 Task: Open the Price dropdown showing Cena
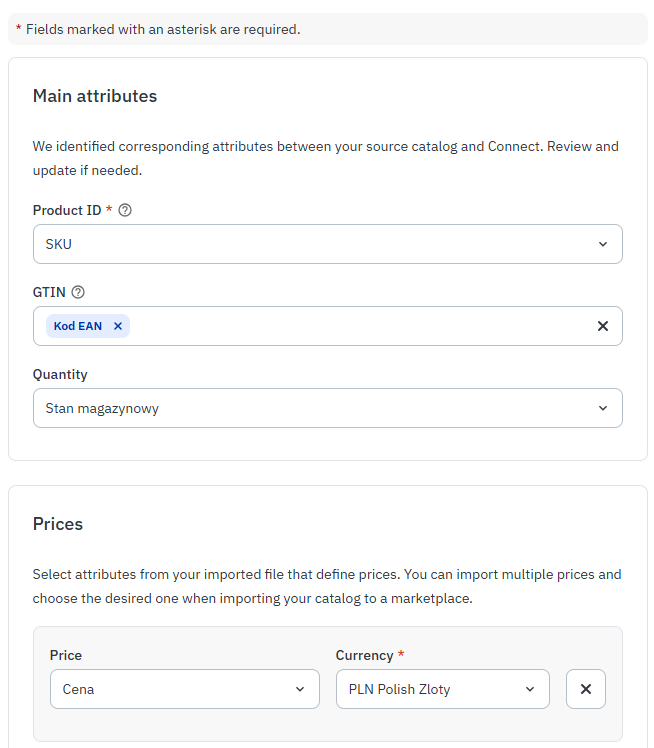click(170, 689)
